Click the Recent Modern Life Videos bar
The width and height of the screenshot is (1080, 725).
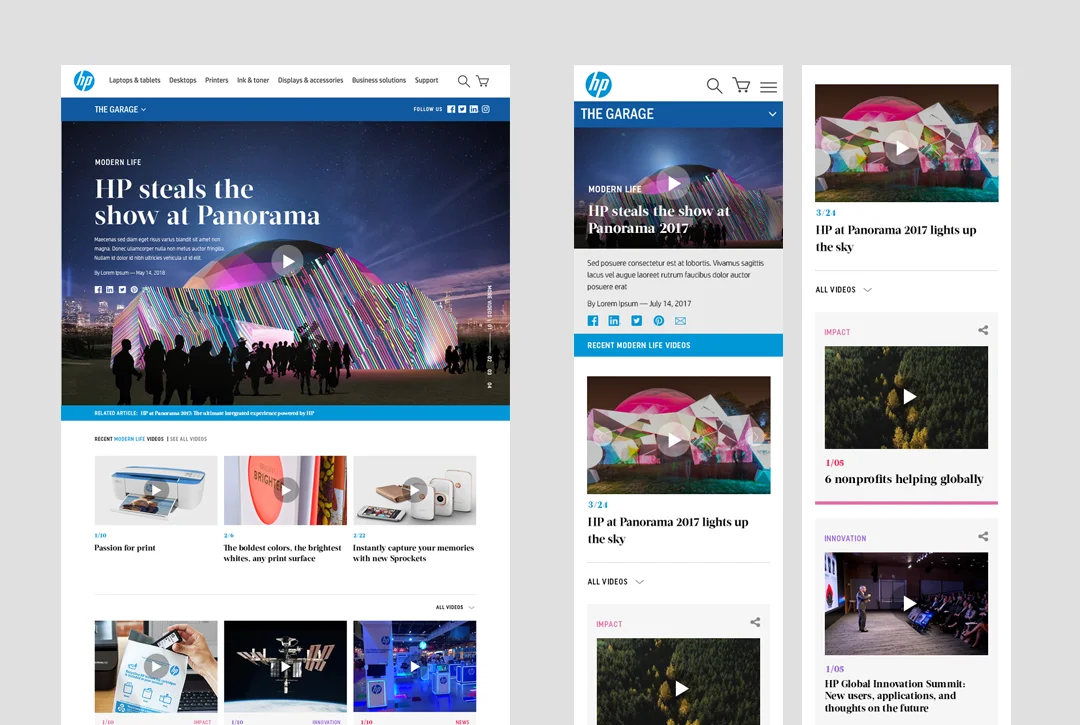tap(678, 345)
